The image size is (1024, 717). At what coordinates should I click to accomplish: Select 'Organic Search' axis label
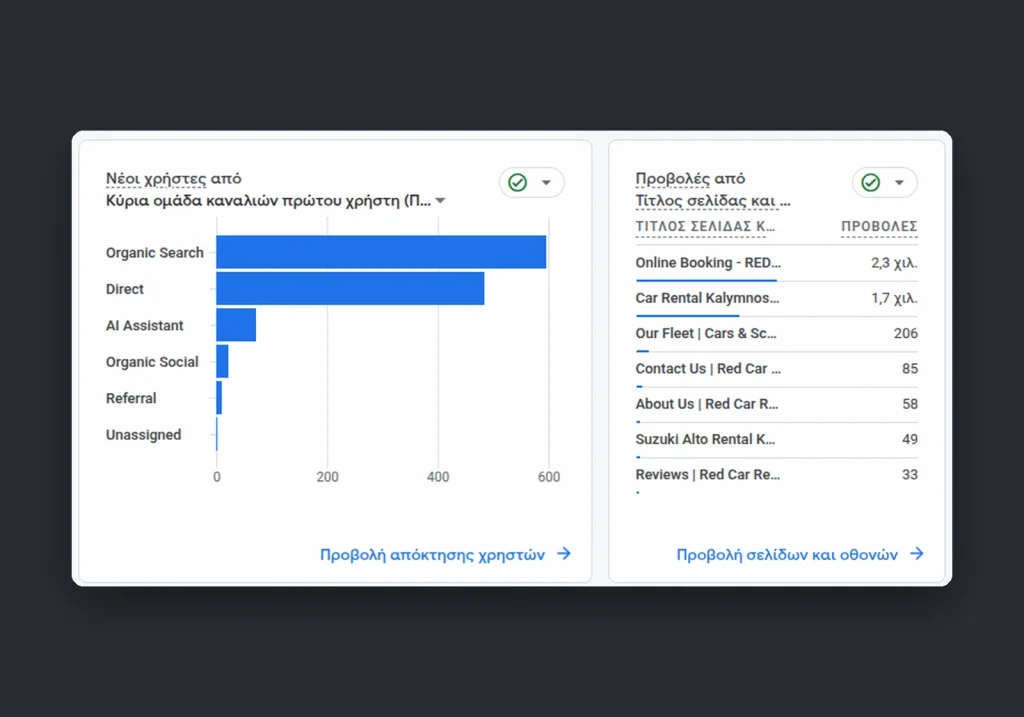coord(155,253)
